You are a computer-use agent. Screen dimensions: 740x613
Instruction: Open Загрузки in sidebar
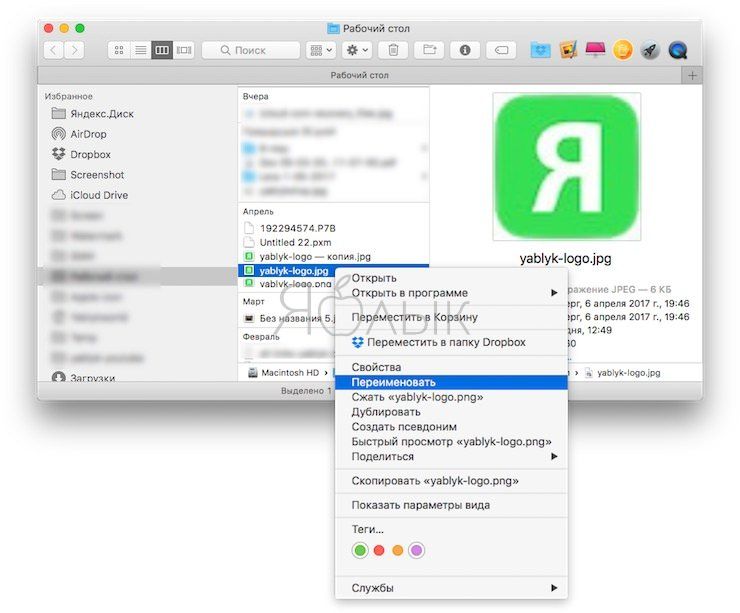click(84, 378)
